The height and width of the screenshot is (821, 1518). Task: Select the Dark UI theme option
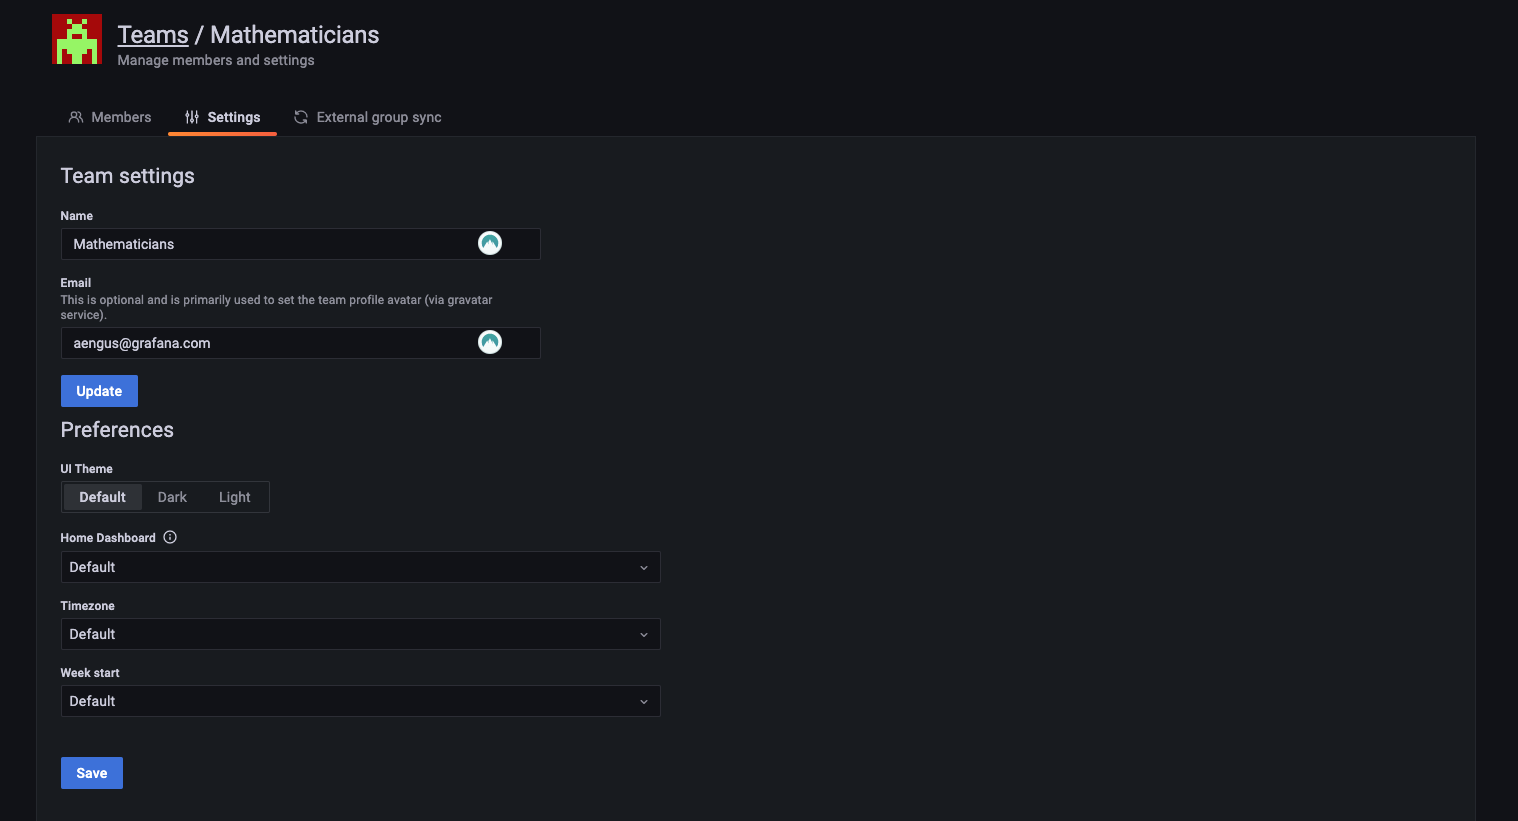click(x=172, y=497)
